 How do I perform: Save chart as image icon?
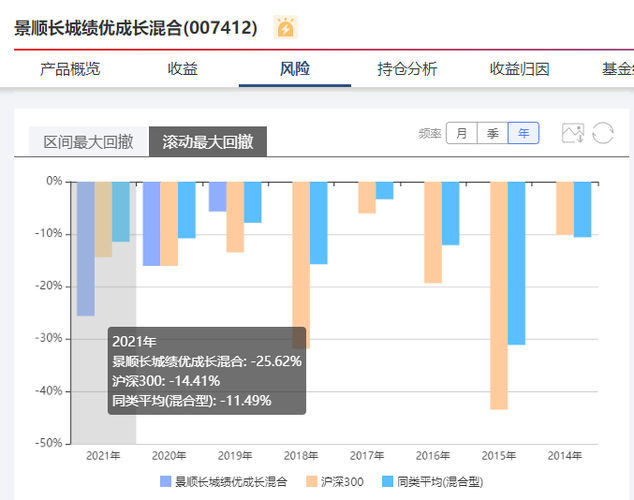pos(573,133)
